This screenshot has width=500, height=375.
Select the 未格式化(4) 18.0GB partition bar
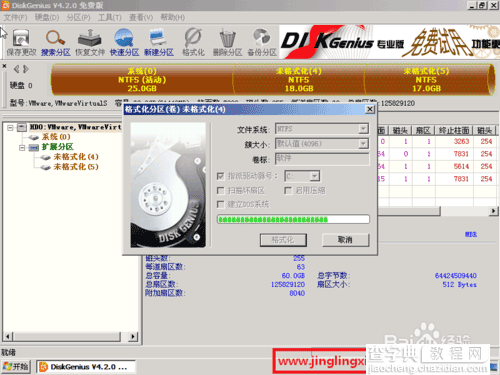click(x=299, y=80)
